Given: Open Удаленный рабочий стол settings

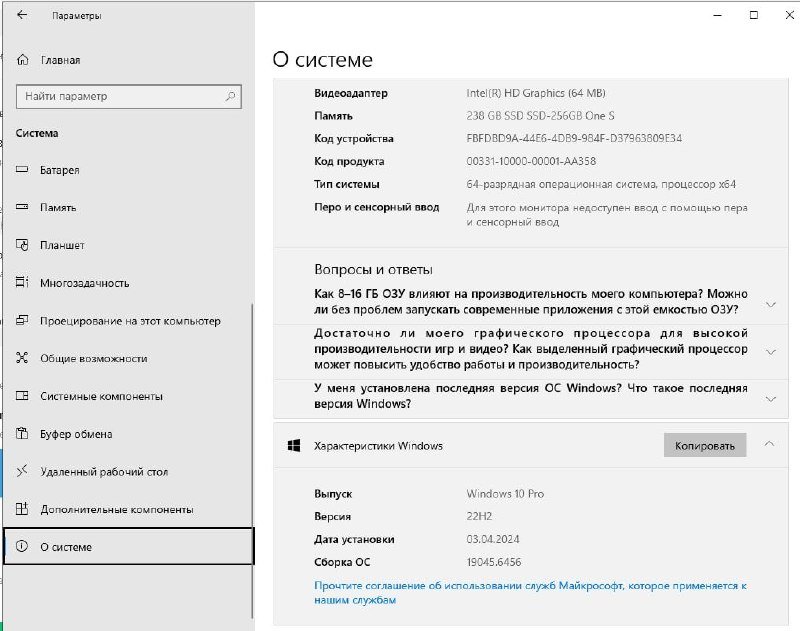Looking at the screenshot, I should click(x=128, y=471).
